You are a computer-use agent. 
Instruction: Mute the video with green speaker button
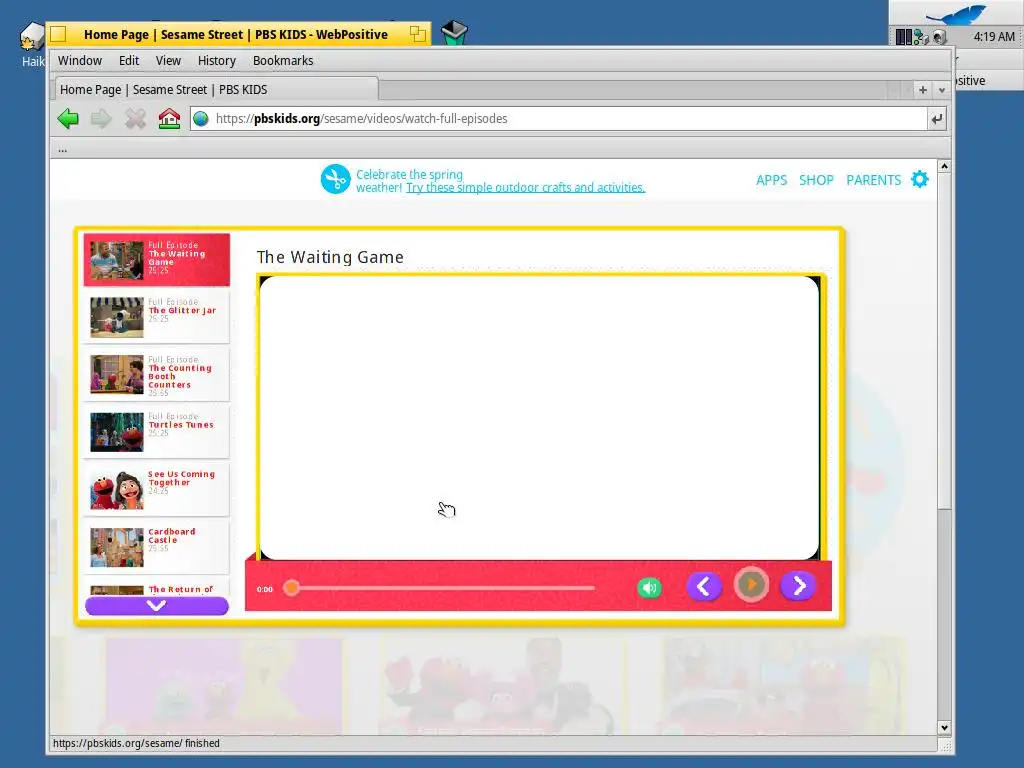point(649,588)
